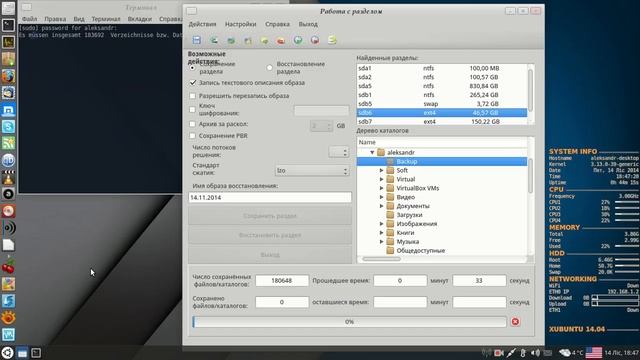Uncheck 'Запись текстового описания образа'
The image size is (640, 360).
193,83
